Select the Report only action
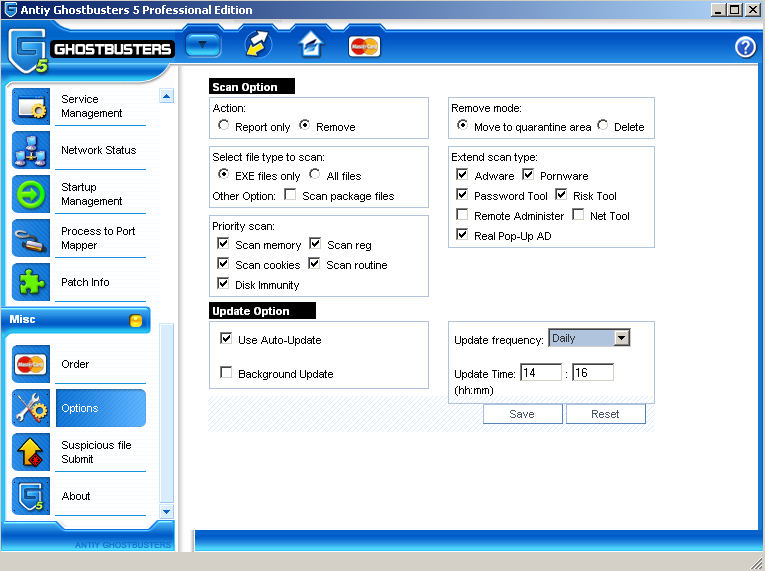Screen dimensions: 765x571 223,125
